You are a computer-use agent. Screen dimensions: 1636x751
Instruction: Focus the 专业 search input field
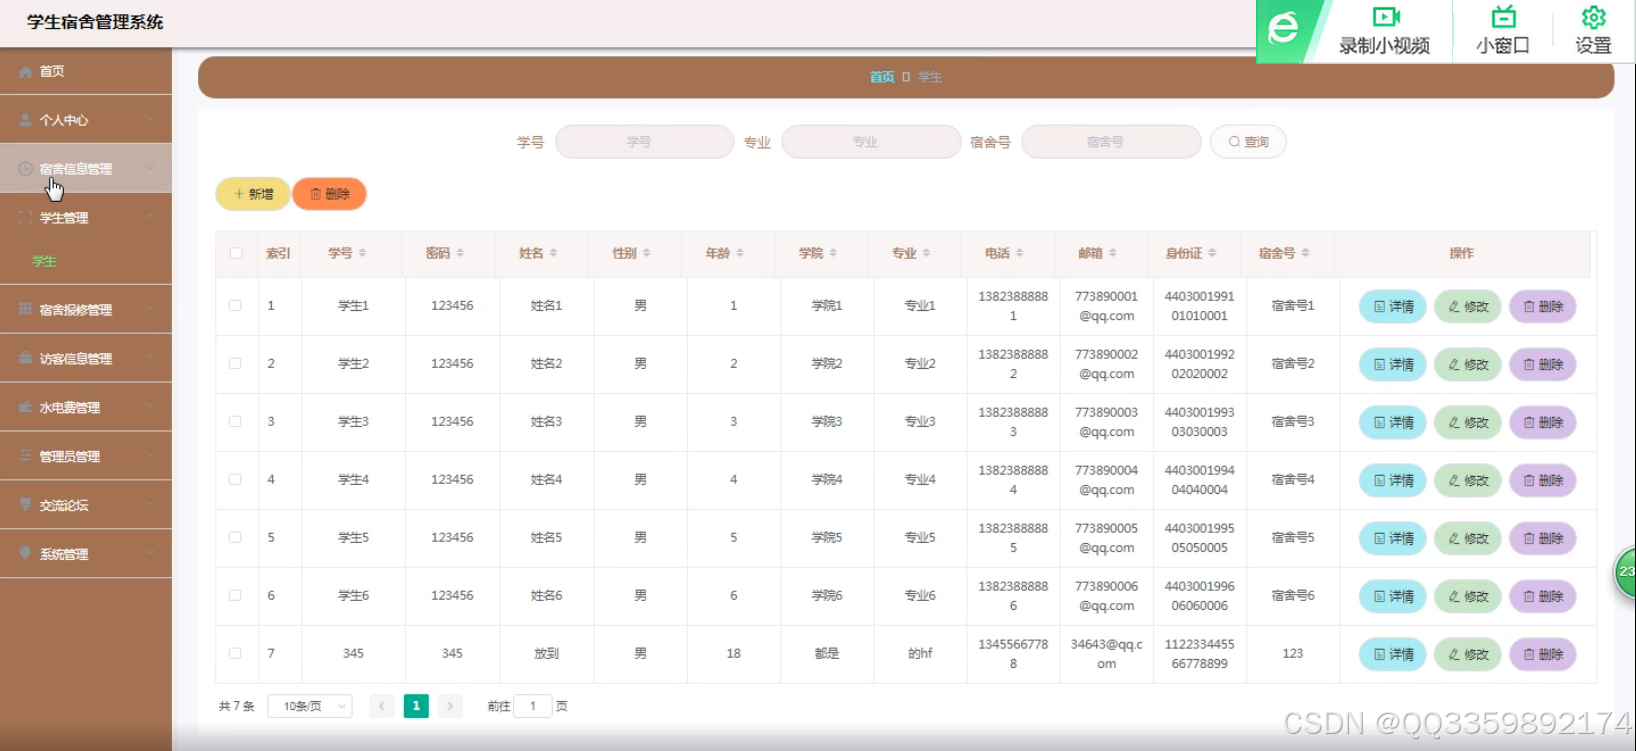point(871,142)
